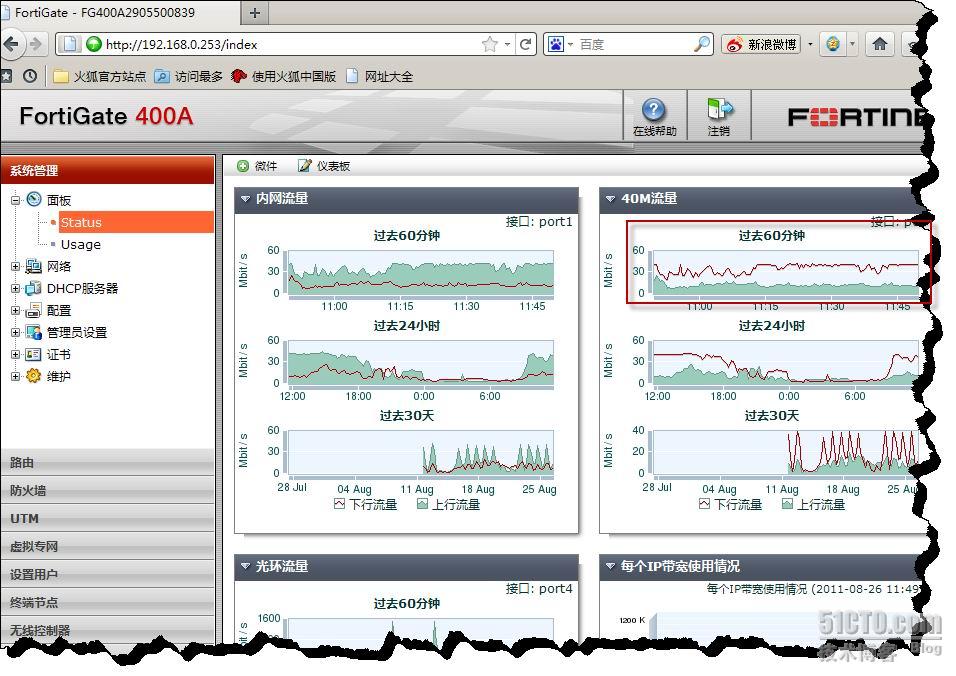Open the 访问最多 bookmark
The width and height of the screenshot is (956, 676).
click(x=188, y=76)
